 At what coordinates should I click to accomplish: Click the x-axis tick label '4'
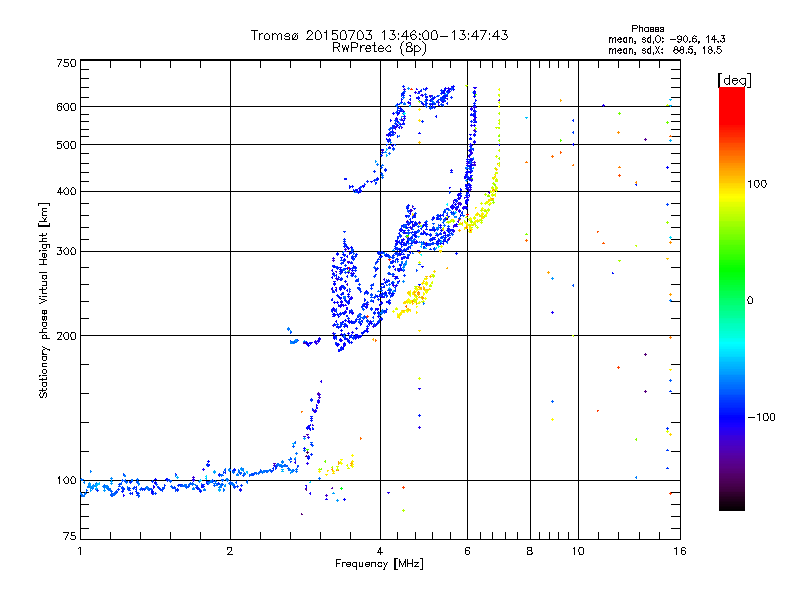tap(380, 551)
